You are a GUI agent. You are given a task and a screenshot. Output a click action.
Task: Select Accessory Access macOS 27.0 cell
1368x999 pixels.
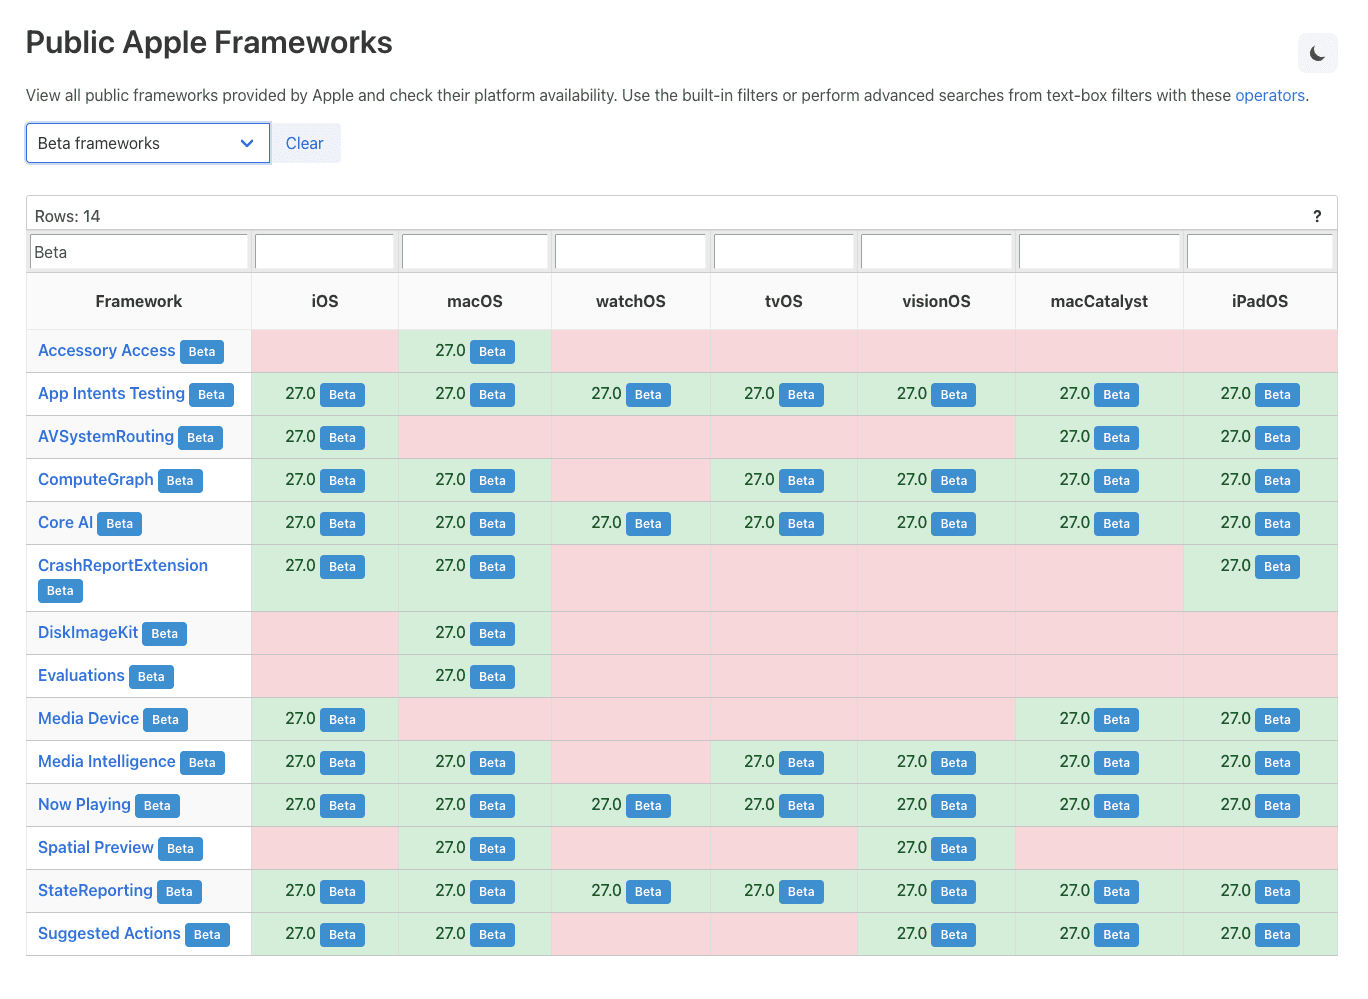(x=475, y=351)
